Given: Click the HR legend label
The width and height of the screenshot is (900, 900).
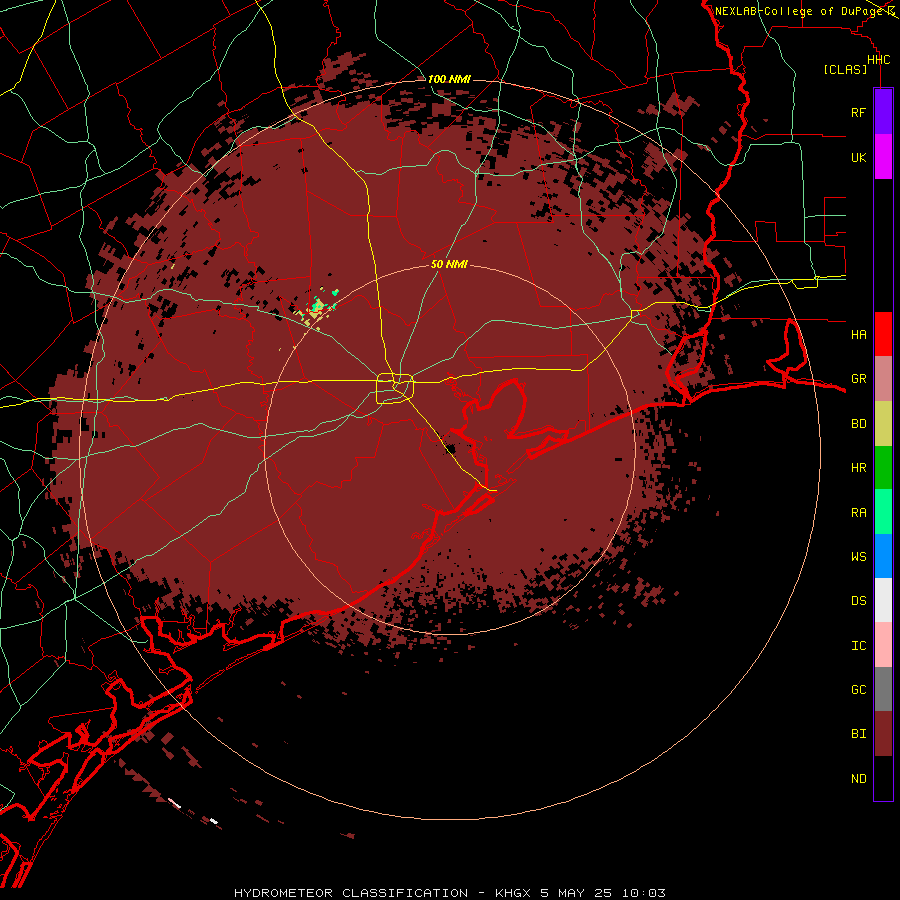Looking at the screenshot, I should coord(858,468).
